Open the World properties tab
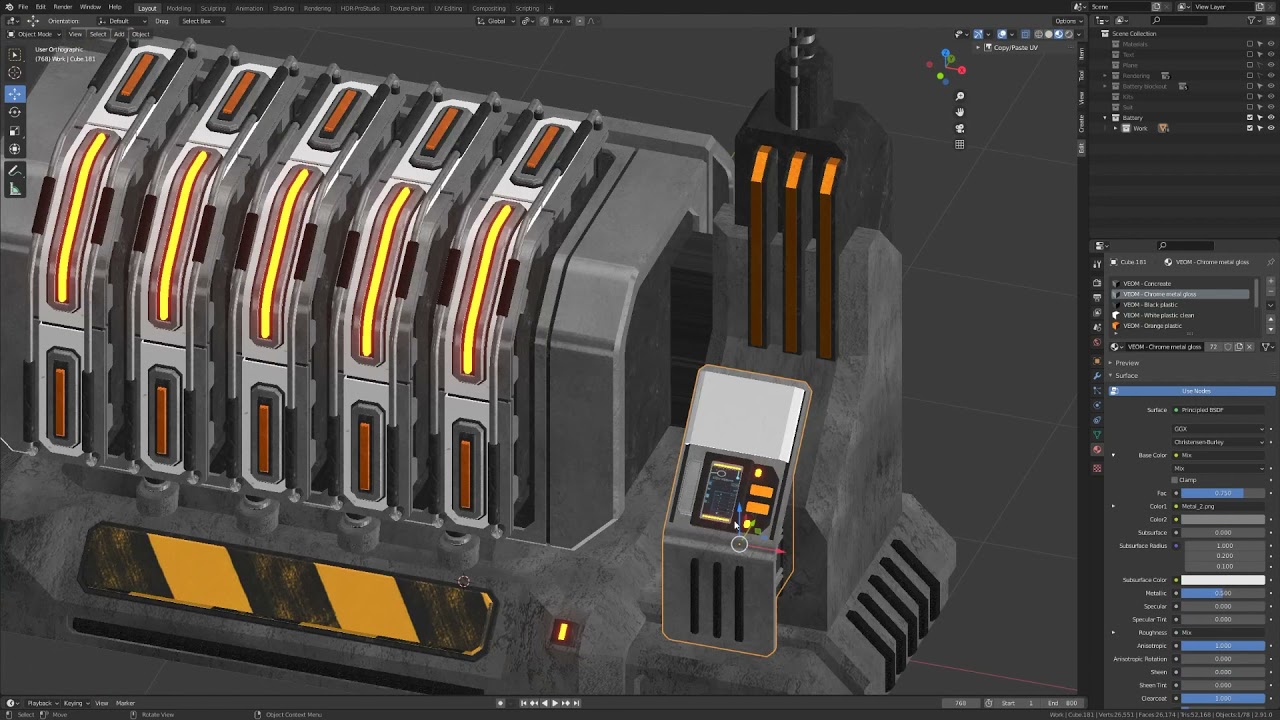 pos(1097,343)
